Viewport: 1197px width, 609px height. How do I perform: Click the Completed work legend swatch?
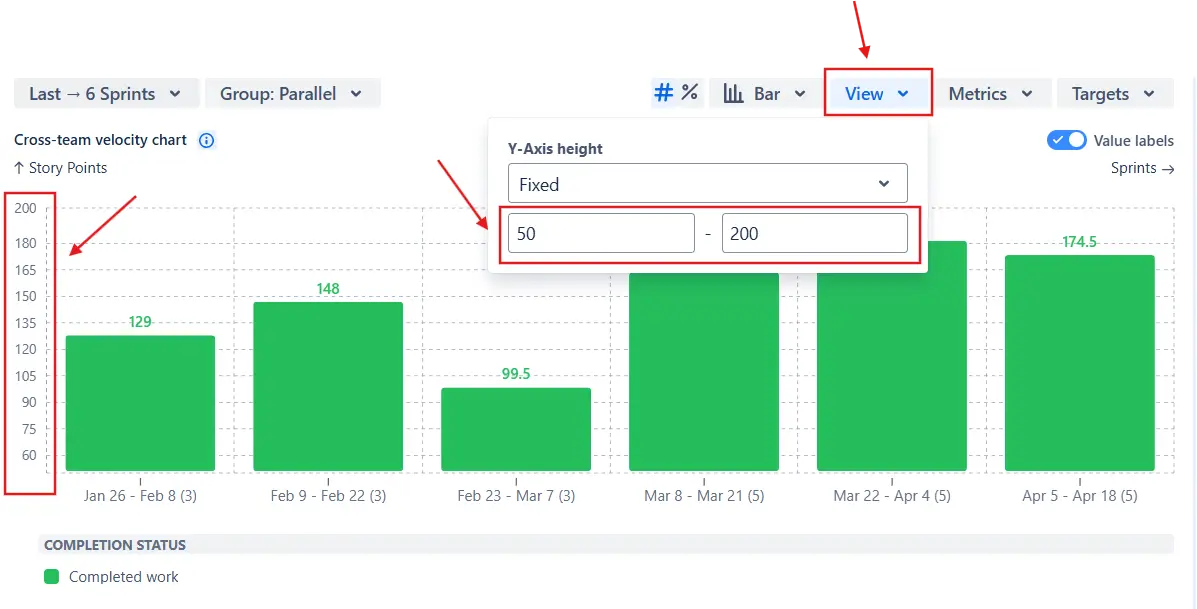[49, 577]
